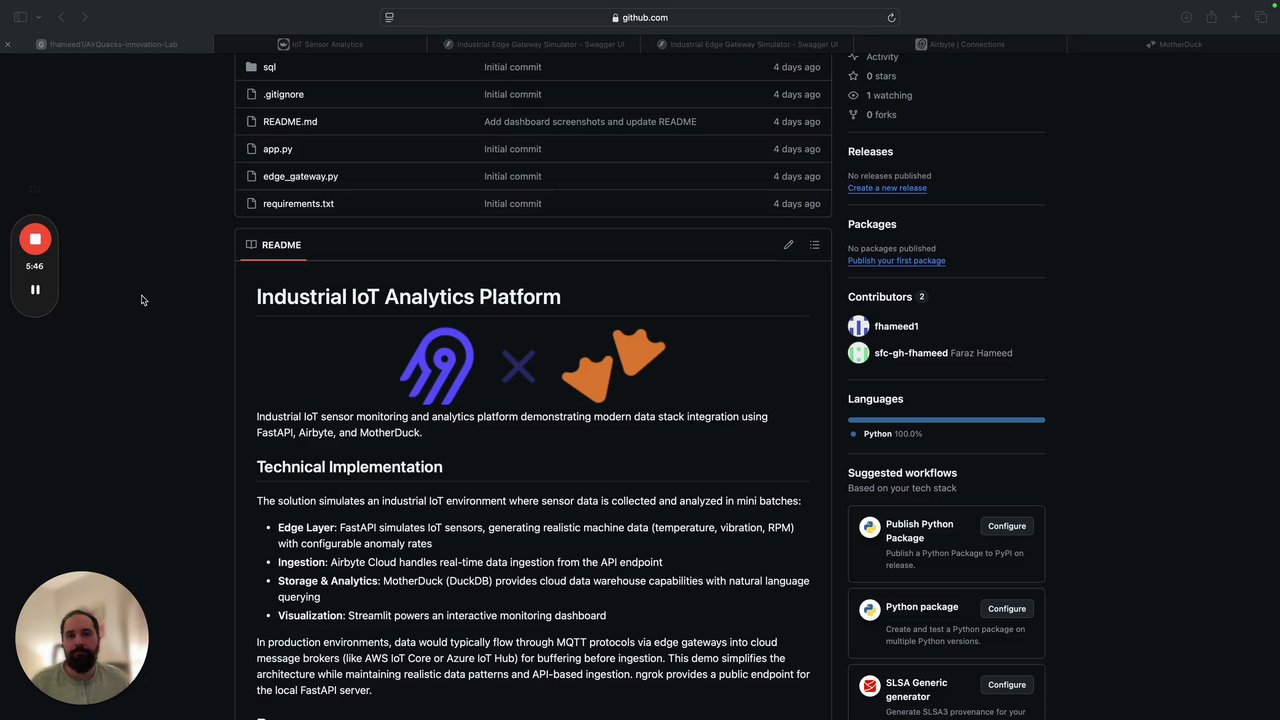Go forward with the Safari forward arrow
Screen dimensions: 1280x720
coord(85,17)
